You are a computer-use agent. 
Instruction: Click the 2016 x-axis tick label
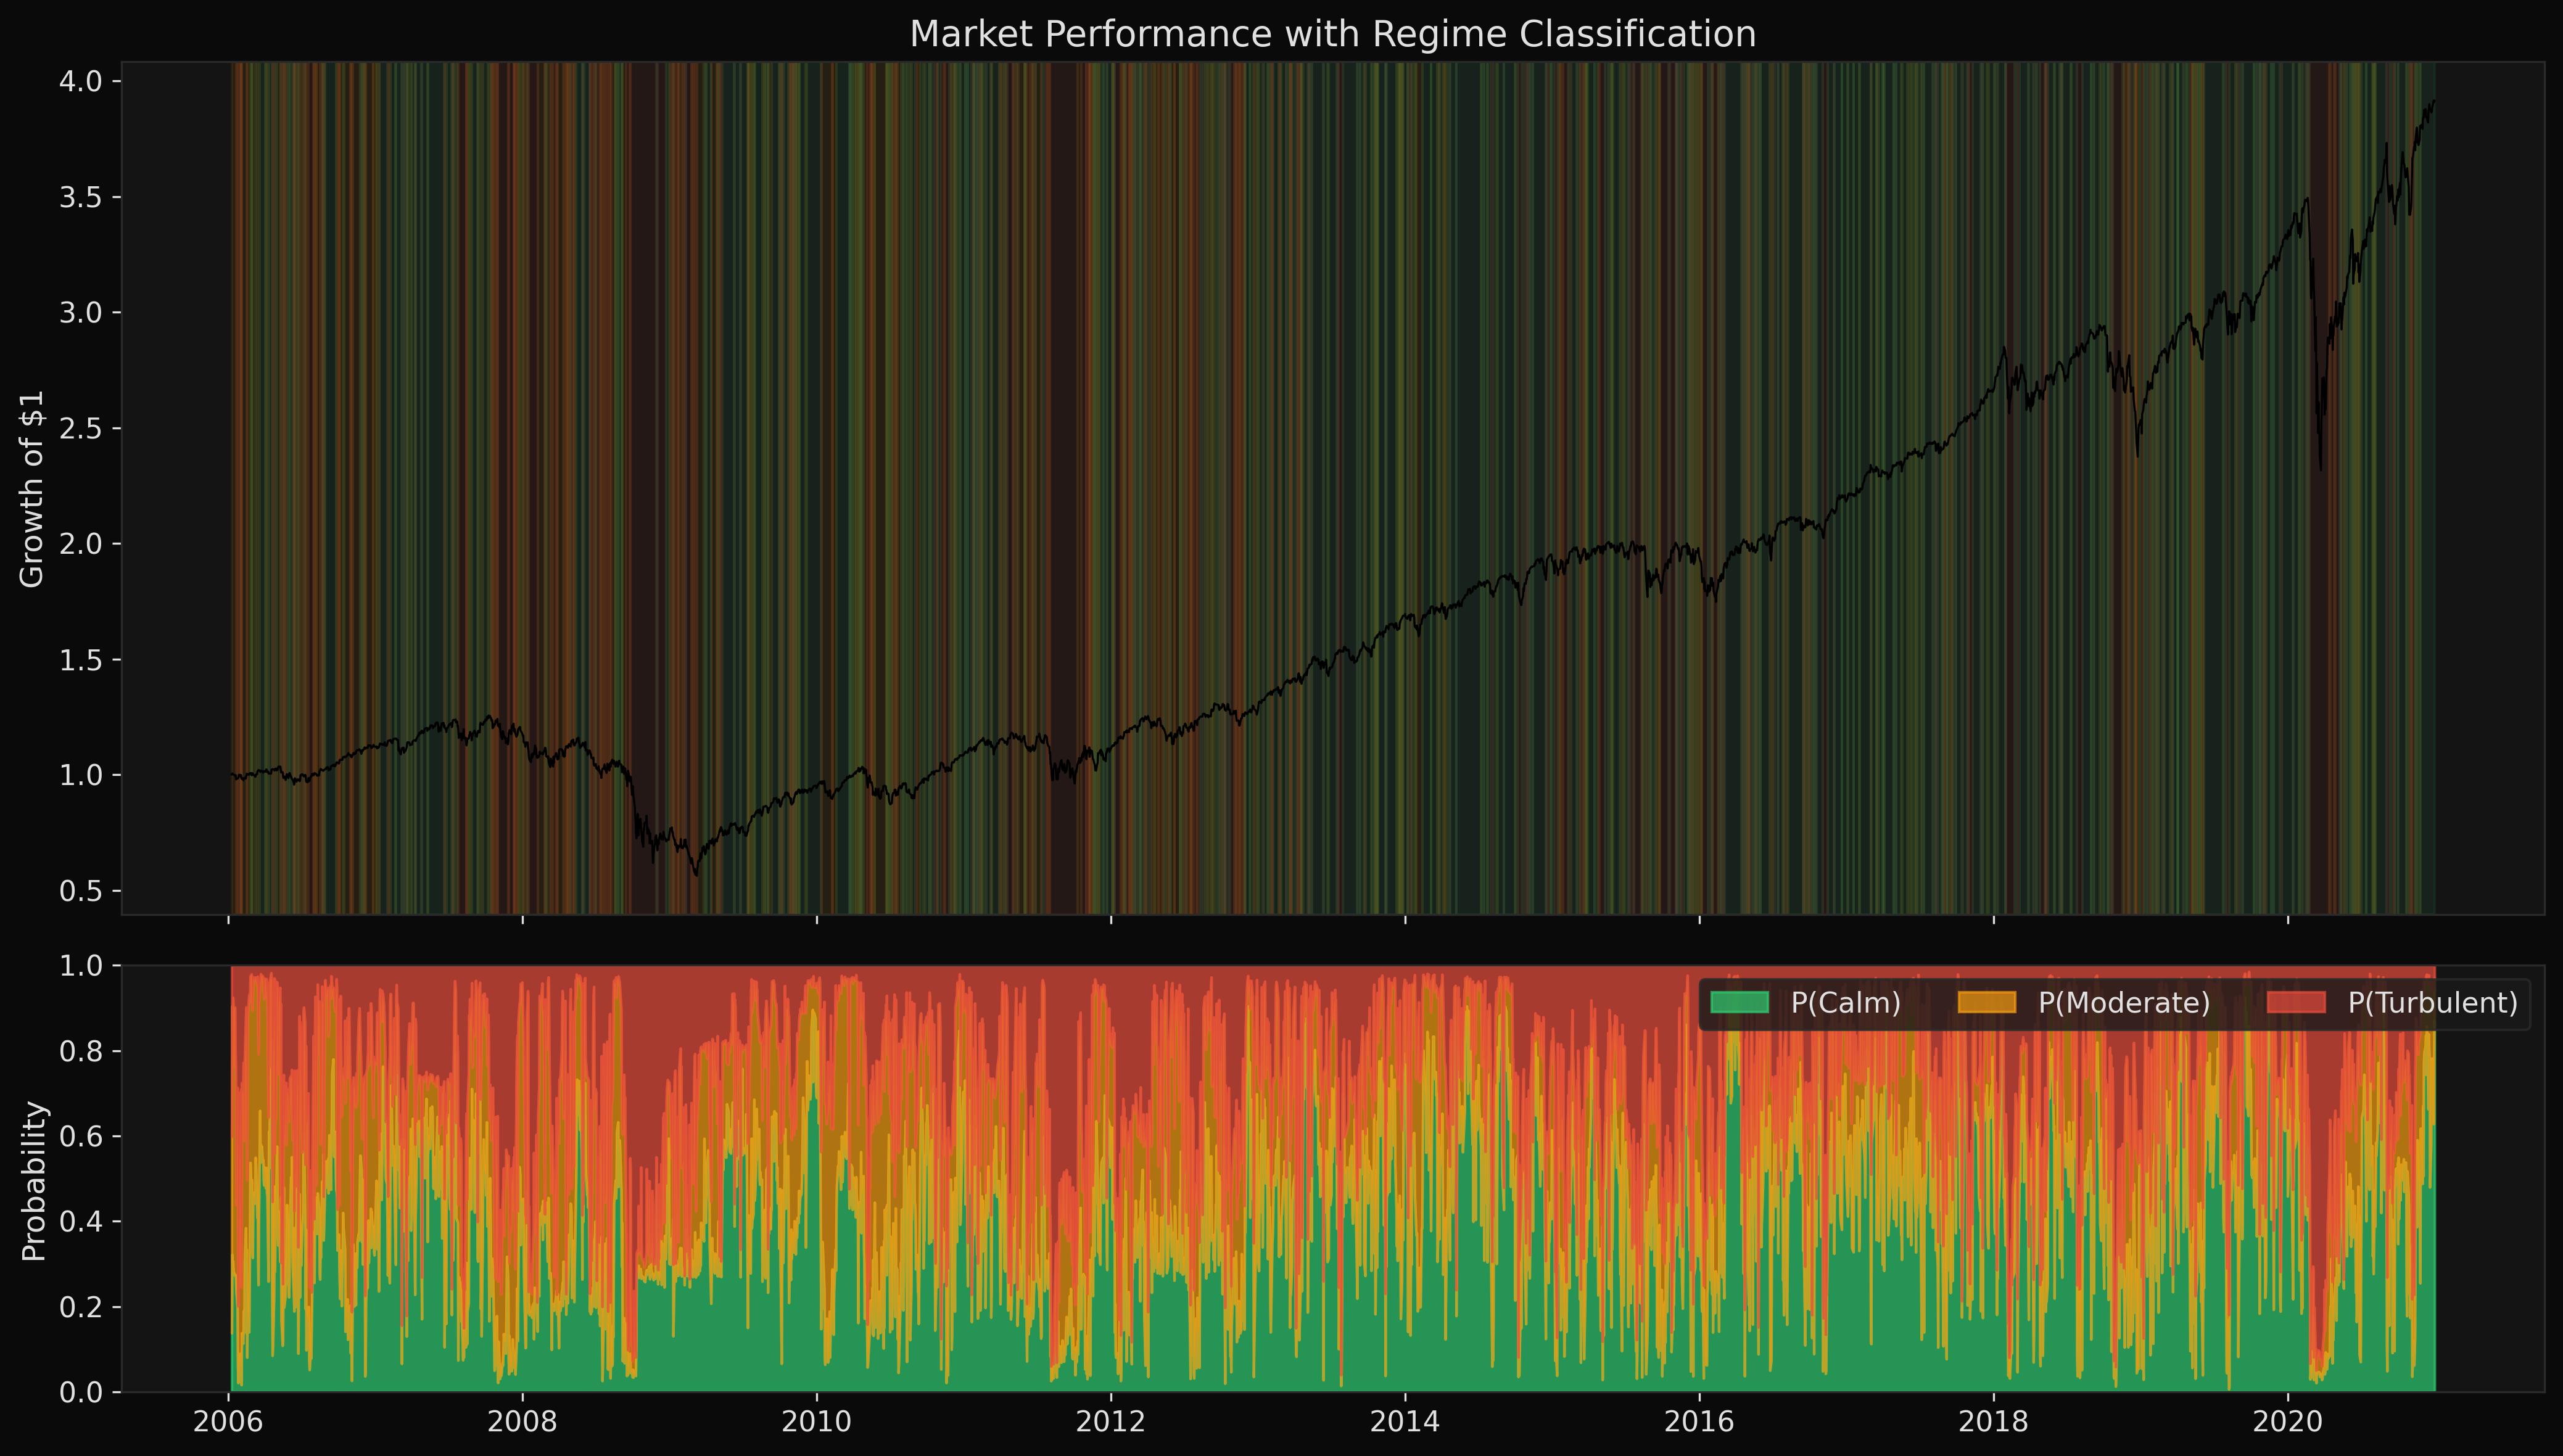[1699, 1423]
